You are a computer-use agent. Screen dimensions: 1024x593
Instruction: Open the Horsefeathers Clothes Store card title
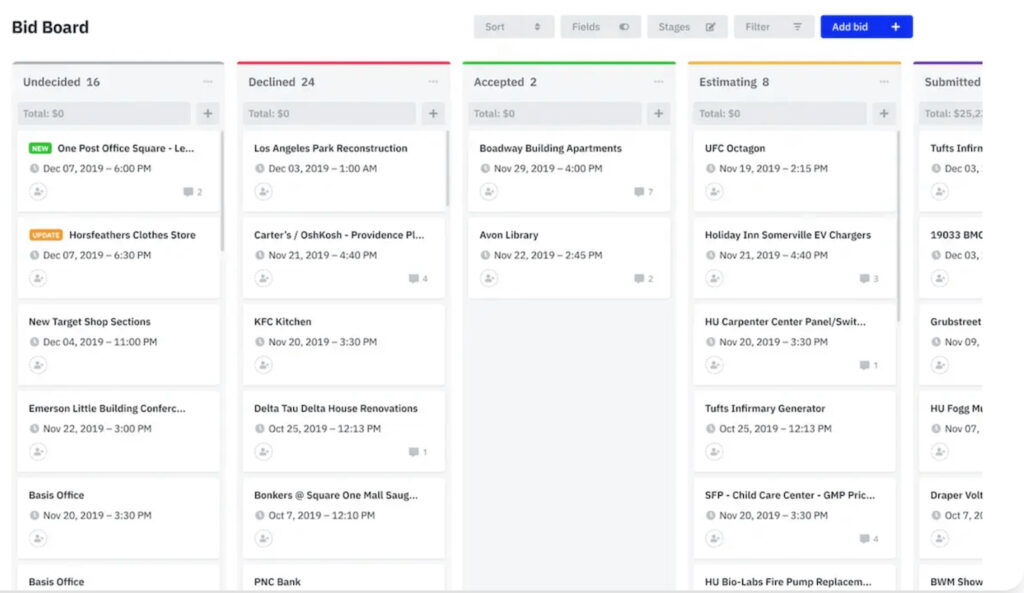tap(132, 235)
